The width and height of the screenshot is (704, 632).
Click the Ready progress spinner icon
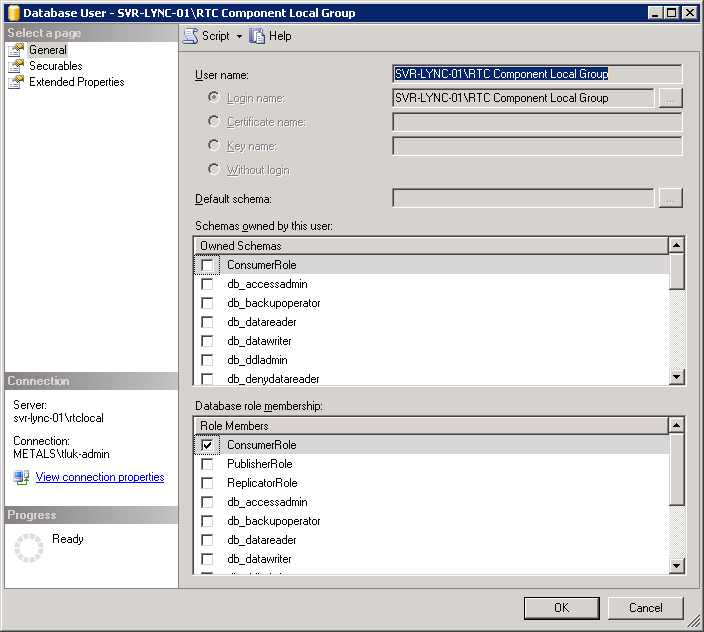pos(29,548)
